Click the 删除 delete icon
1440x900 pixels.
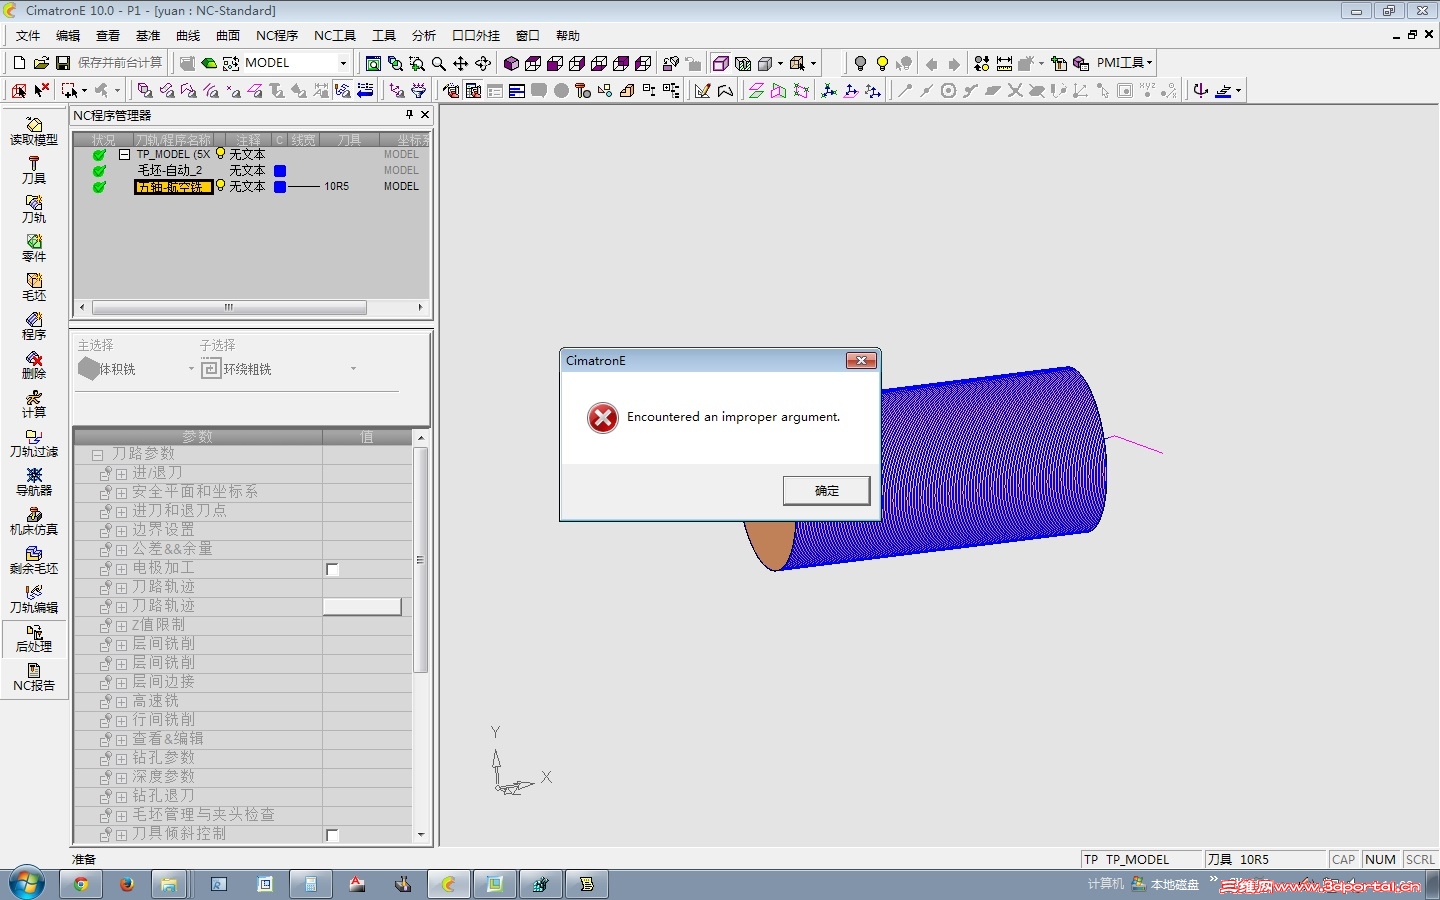tap(34, 365)
